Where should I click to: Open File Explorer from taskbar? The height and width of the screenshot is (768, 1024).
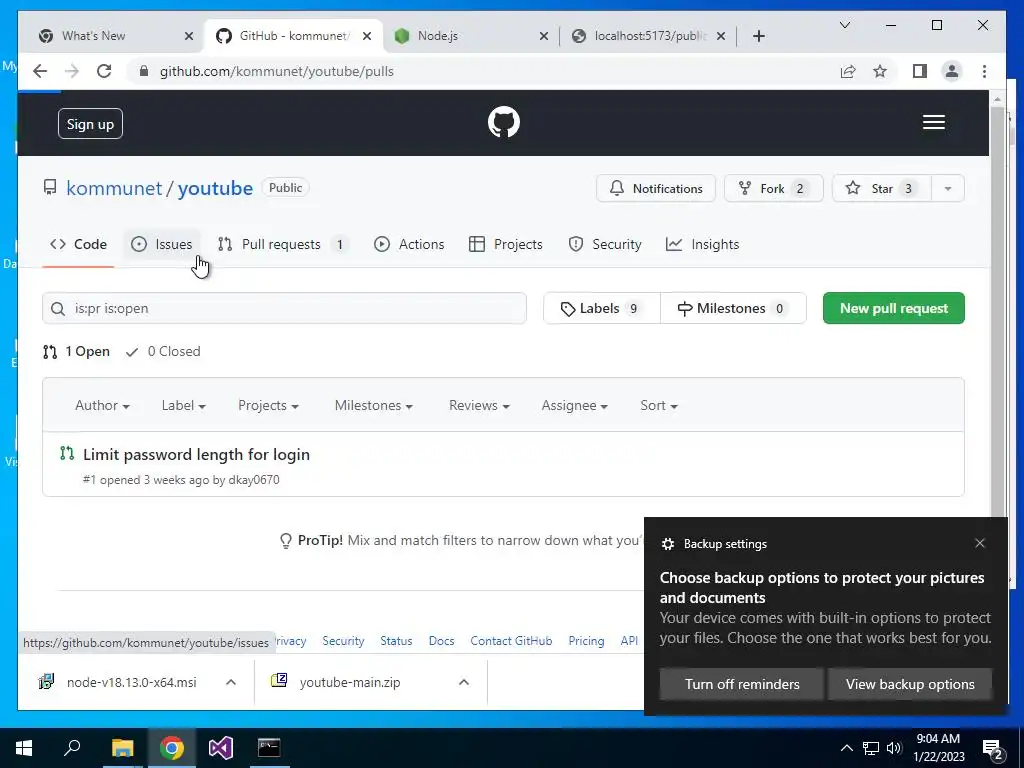[122, 748]
